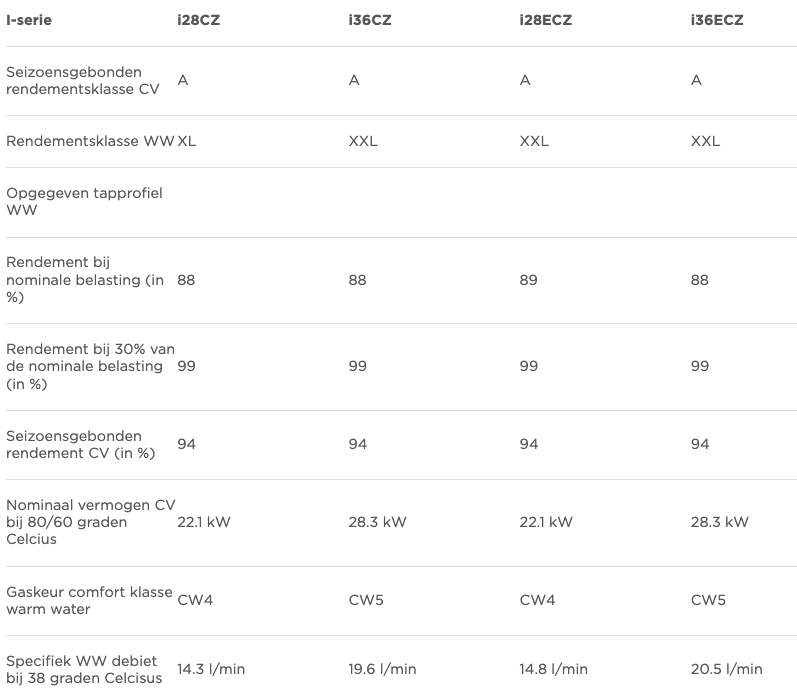Image resolution: width=797 pixels, height=696 pixels.
Task: Click the 20.5 l/min value
Action: [726, 669]
